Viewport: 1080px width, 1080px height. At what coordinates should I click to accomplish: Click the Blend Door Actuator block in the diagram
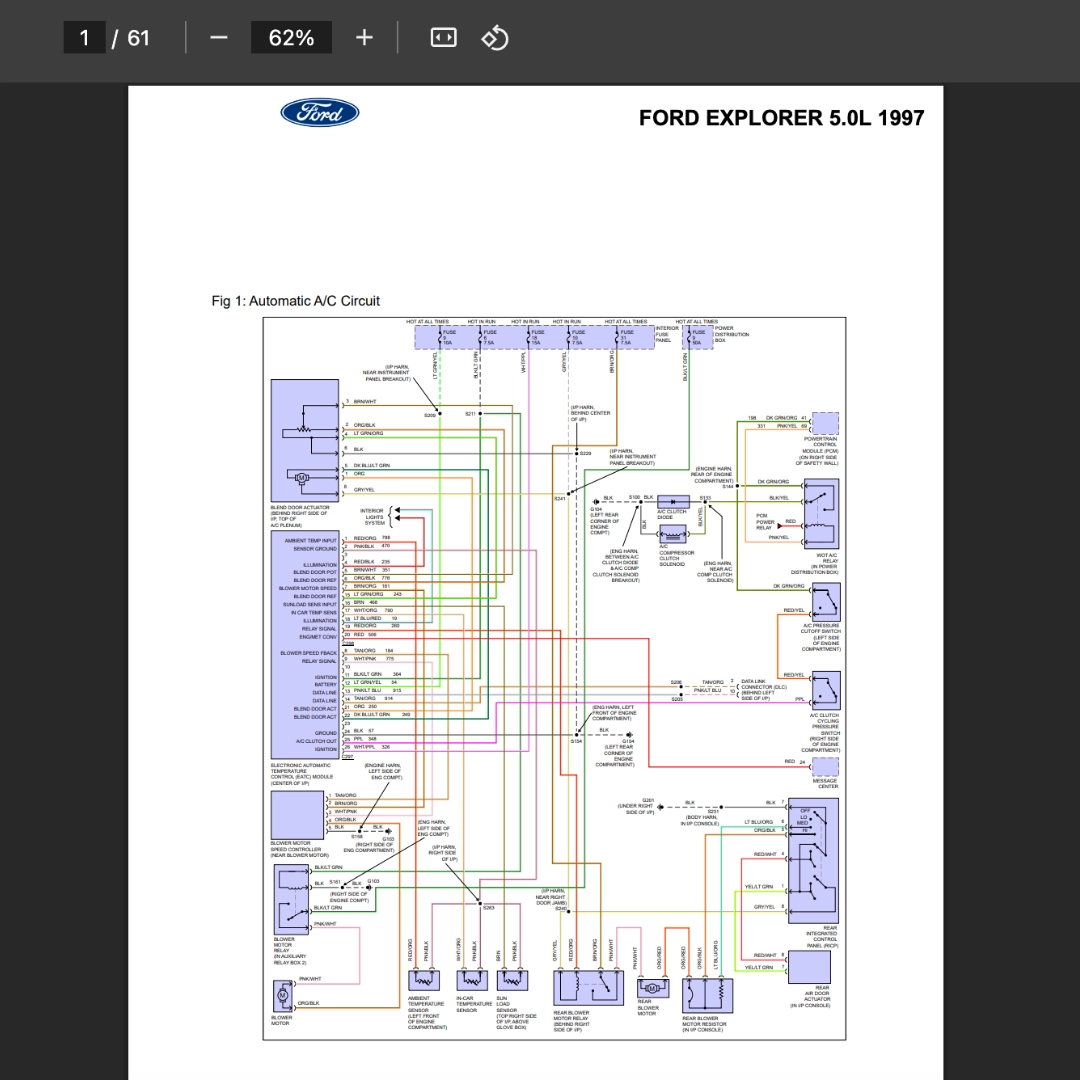click(x=305, y=440)
